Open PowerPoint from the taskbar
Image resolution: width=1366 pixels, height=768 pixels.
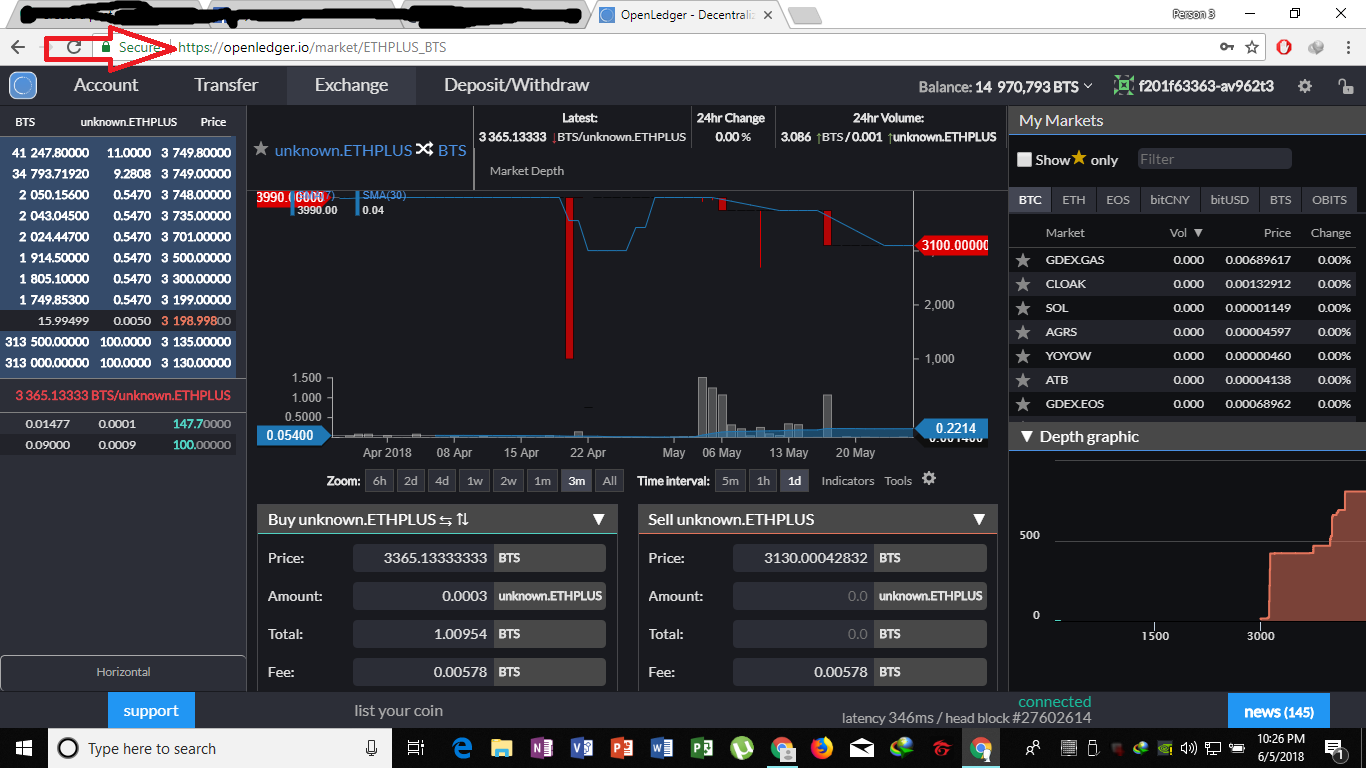pyautogui.click(x=622, y=748)
